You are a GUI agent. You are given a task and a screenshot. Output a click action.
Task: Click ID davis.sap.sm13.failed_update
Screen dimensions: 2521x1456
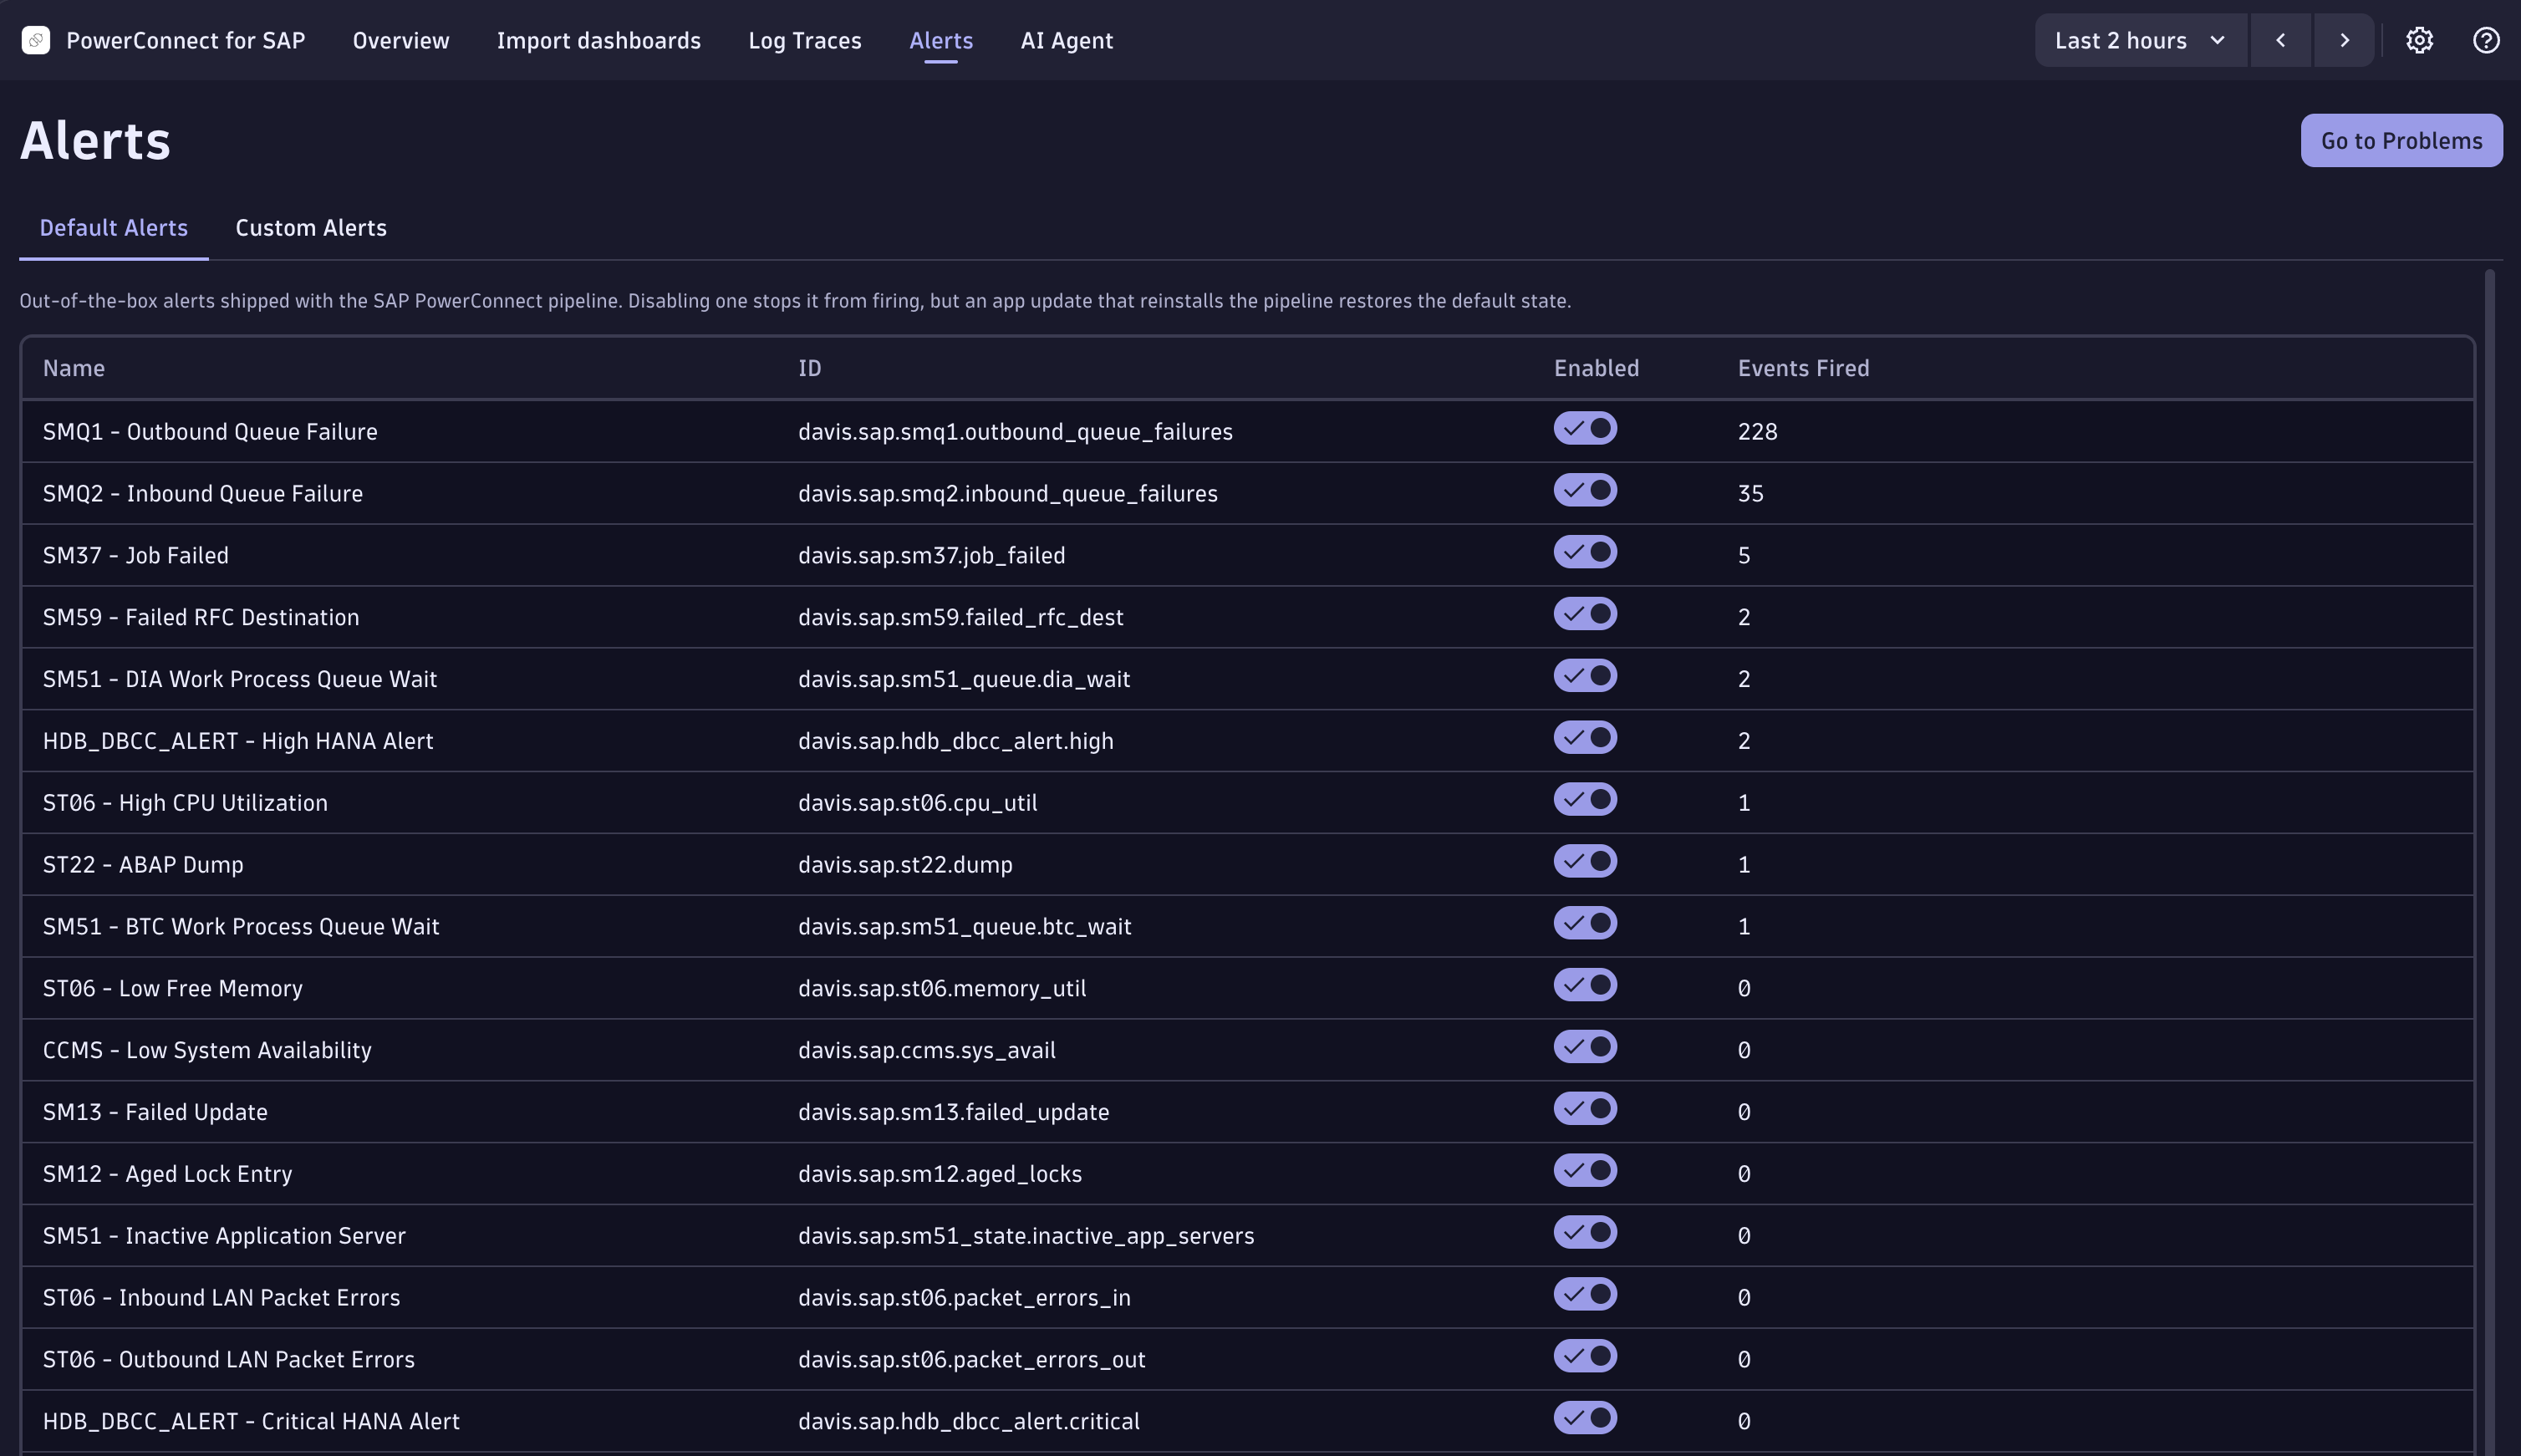(954, 1112)
